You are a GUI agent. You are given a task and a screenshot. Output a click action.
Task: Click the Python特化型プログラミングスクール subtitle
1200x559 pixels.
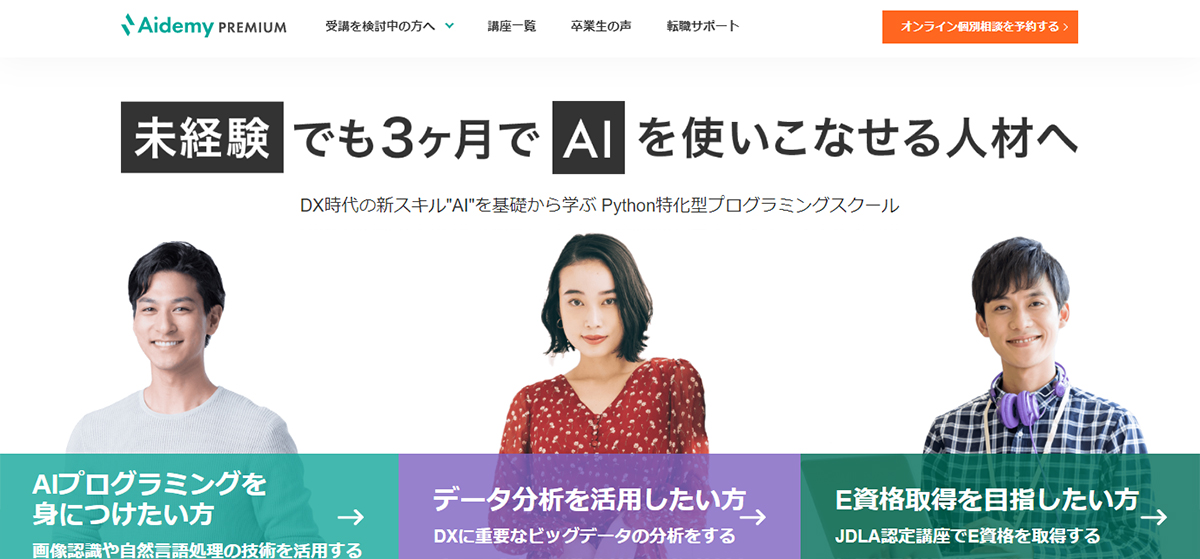(750, 206)
